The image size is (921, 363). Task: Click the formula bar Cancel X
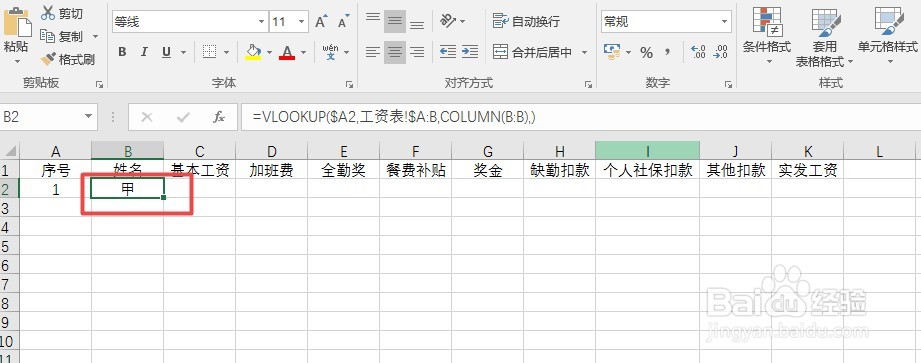147,117
